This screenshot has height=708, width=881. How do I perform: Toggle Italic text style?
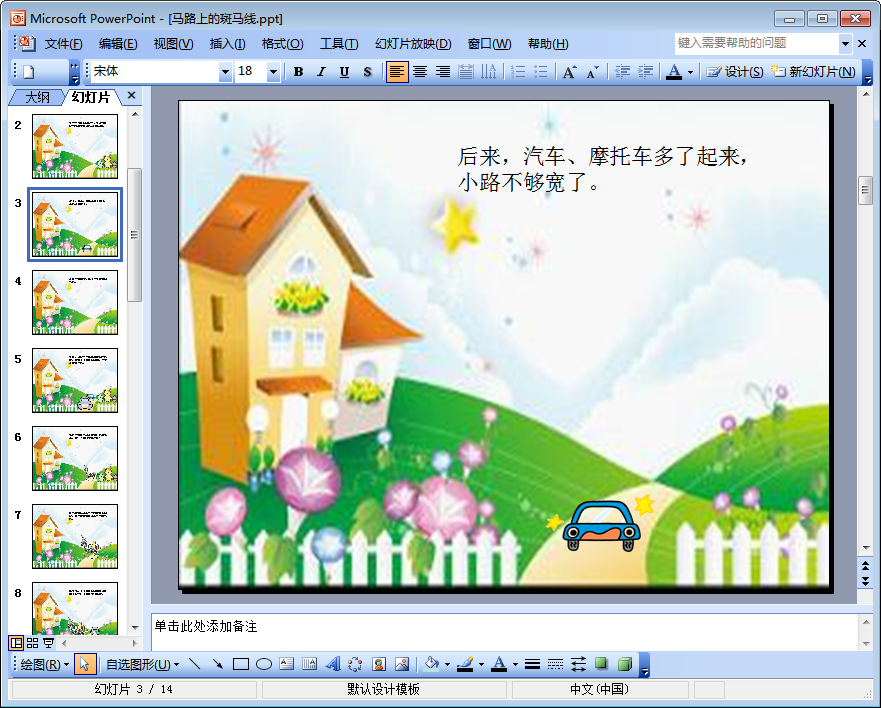tap(321, 72)
